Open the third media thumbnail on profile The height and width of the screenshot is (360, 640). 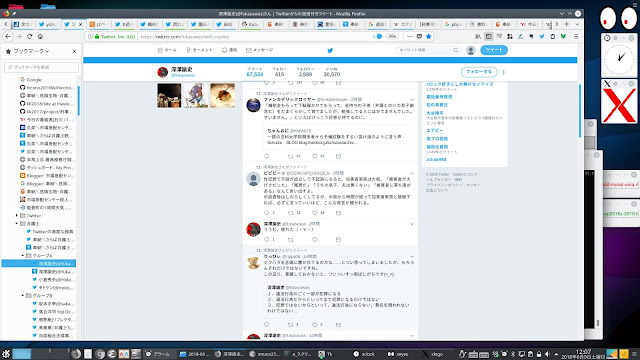222,96
